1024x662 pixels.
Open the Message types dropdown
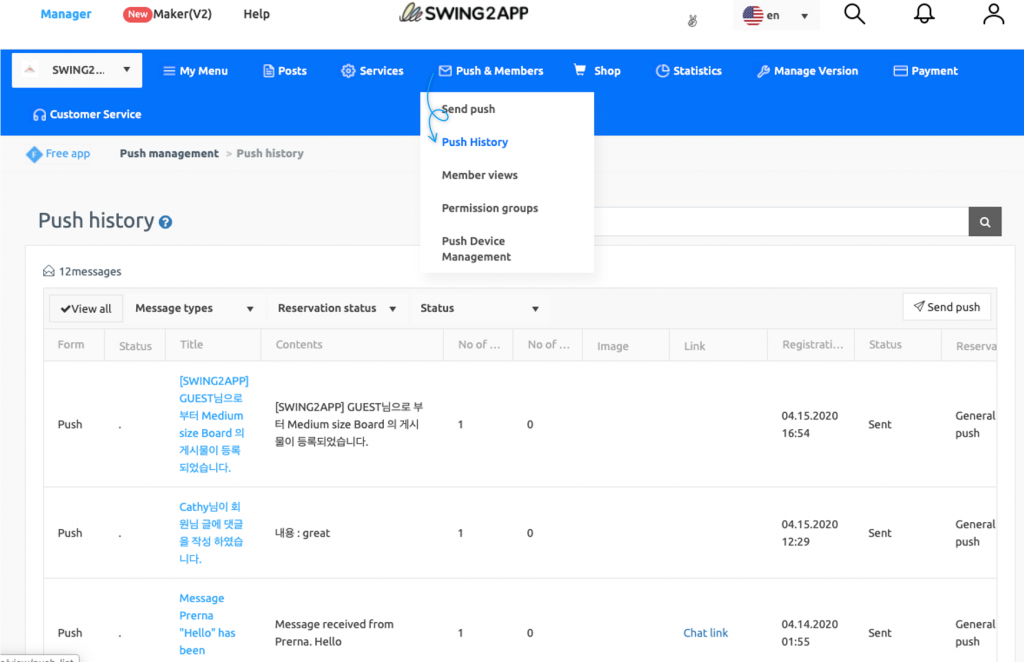pyautogui.click(x=195, y=308)
